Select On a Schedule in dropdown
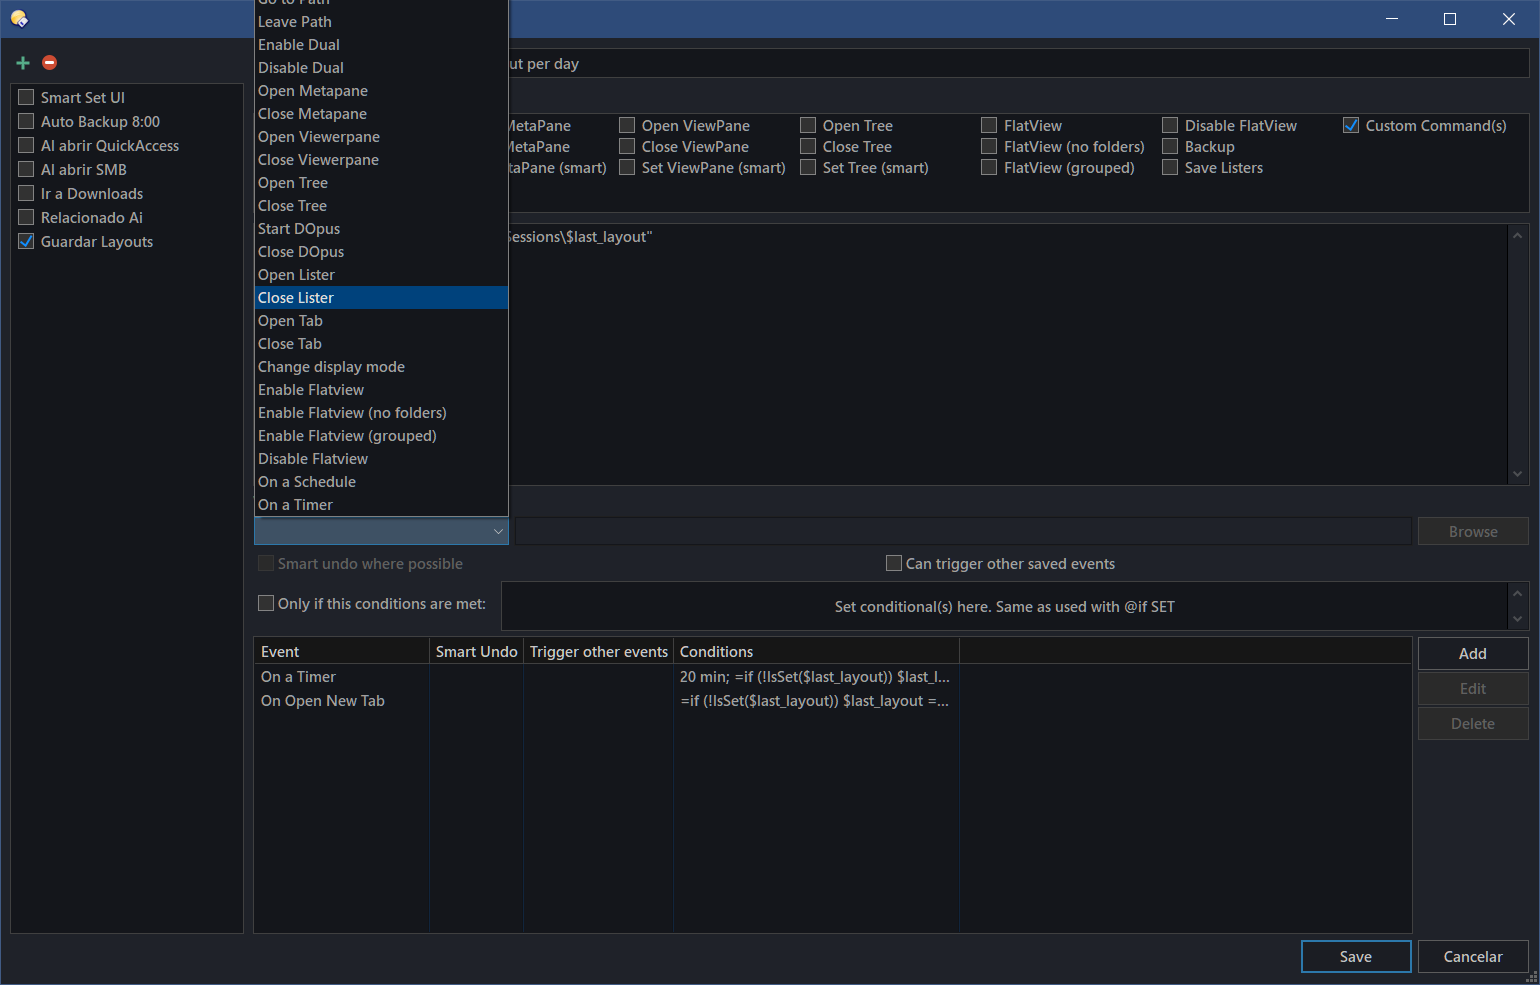Viewport: 1540px width, 985px height. (381, 481)
